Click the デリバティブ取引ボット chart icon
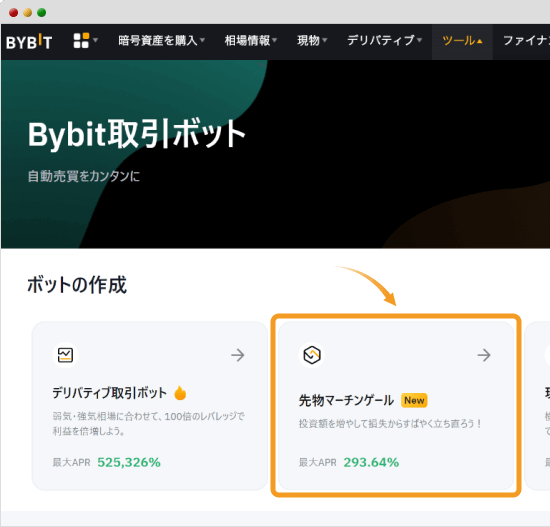This screenshot has height=527, width=550. click(x=65, y=355)
